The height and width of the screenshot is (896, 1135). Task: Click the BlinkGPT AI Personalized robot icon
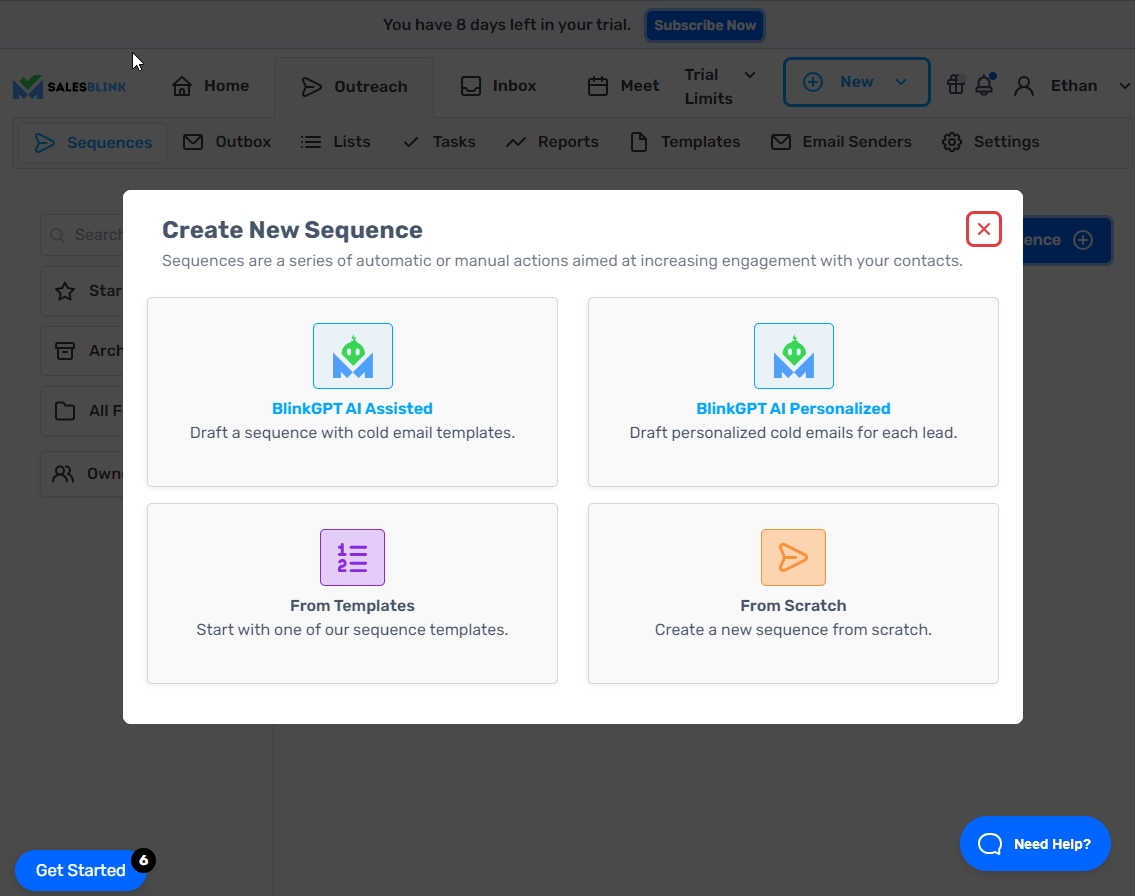tap(793, 356)
